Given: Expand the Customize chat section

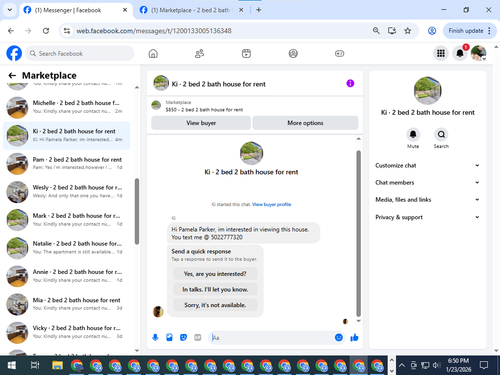Looking at the screenshot, I should point(427,165).
